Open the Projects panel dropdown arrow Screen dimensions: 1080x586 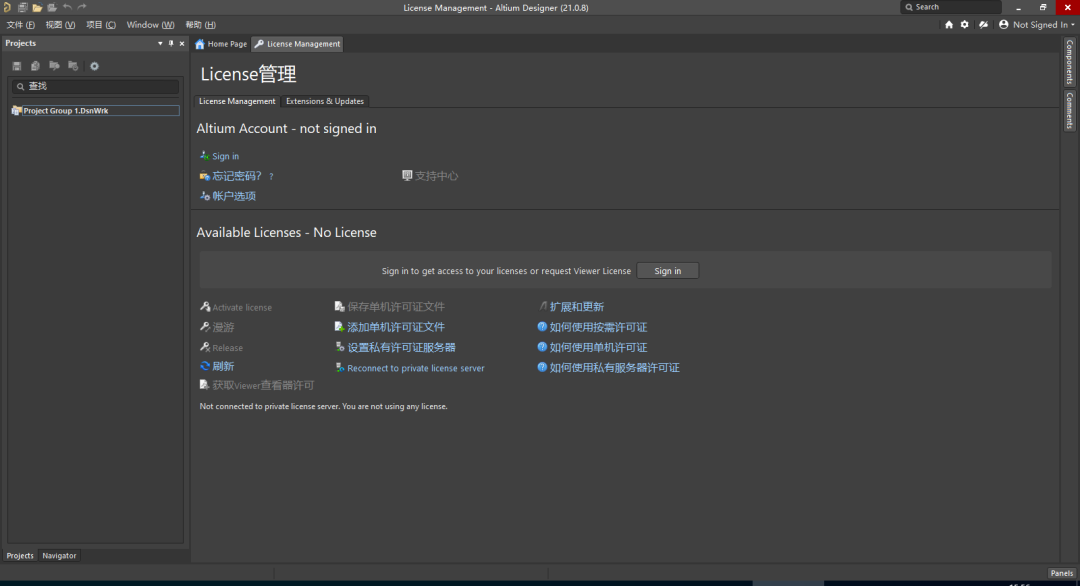coord(159,42)
